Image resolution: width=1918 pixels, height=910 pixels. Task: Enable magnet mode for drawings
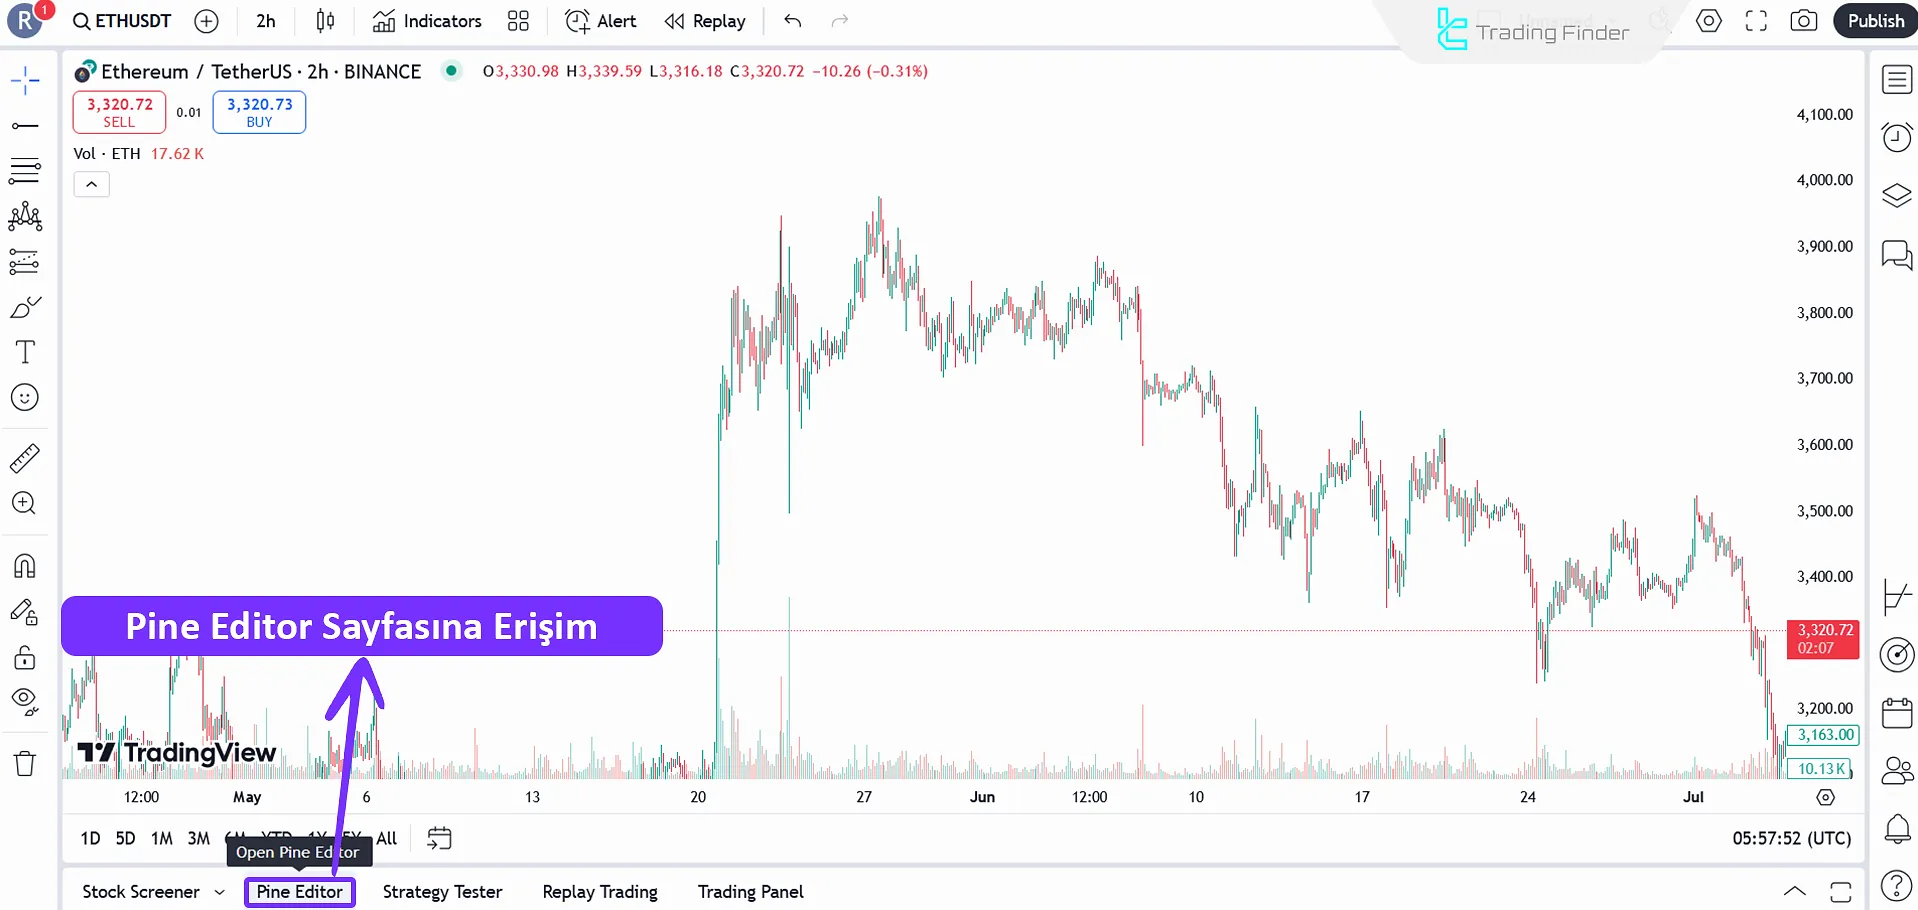[25, 565]
